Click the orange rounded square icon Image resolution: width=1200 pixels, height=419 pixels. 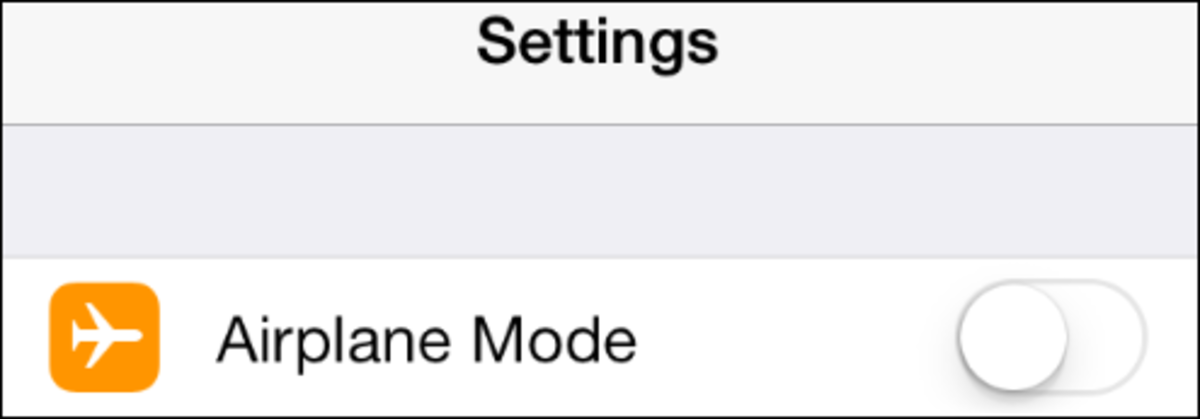click(104, 337)
